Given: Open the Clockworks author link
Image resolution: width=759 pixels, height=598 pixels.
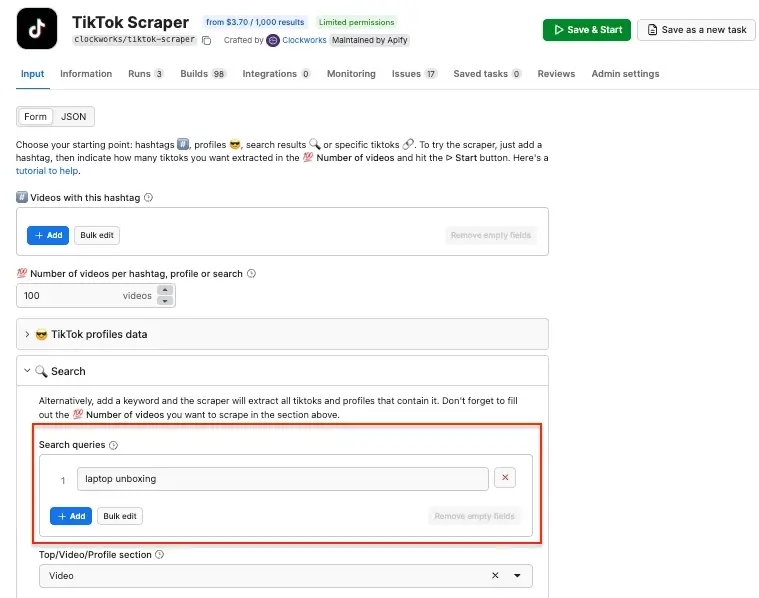Looking at the screenshot, I should (x=304, y=40).
